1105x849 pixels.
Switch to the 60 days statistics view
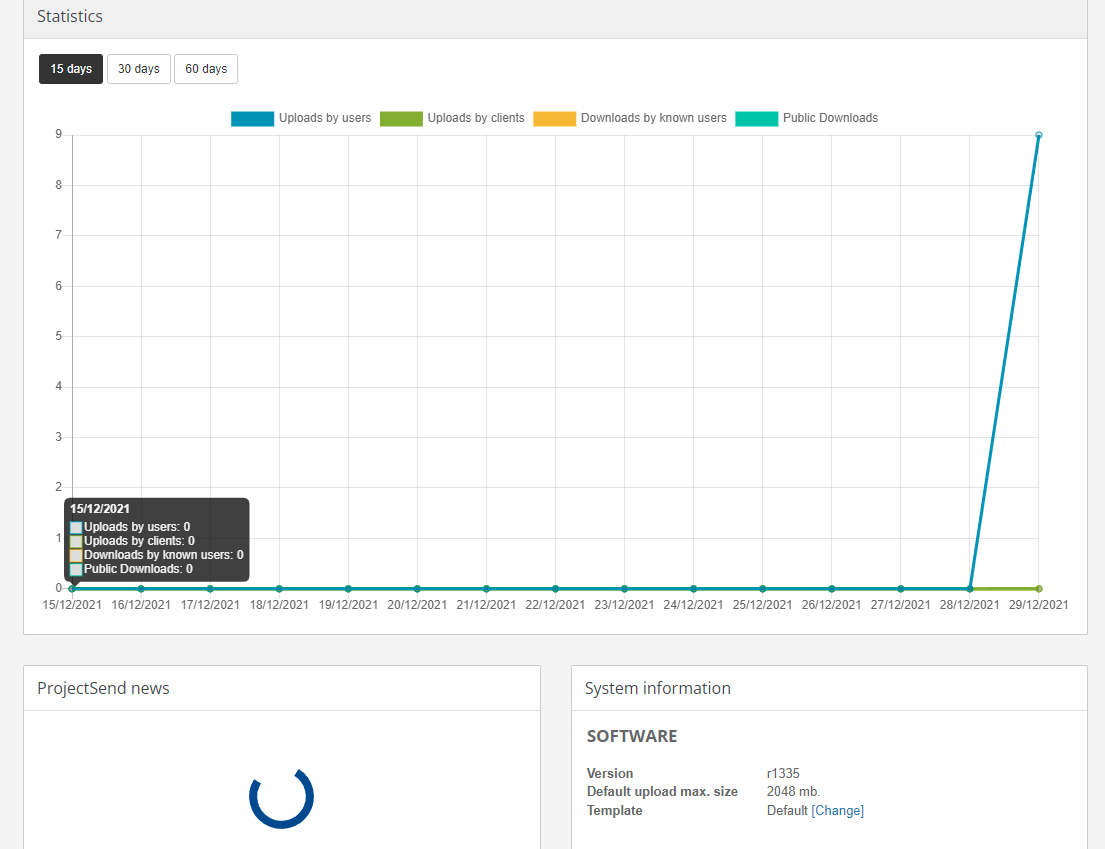pos(206,69)
